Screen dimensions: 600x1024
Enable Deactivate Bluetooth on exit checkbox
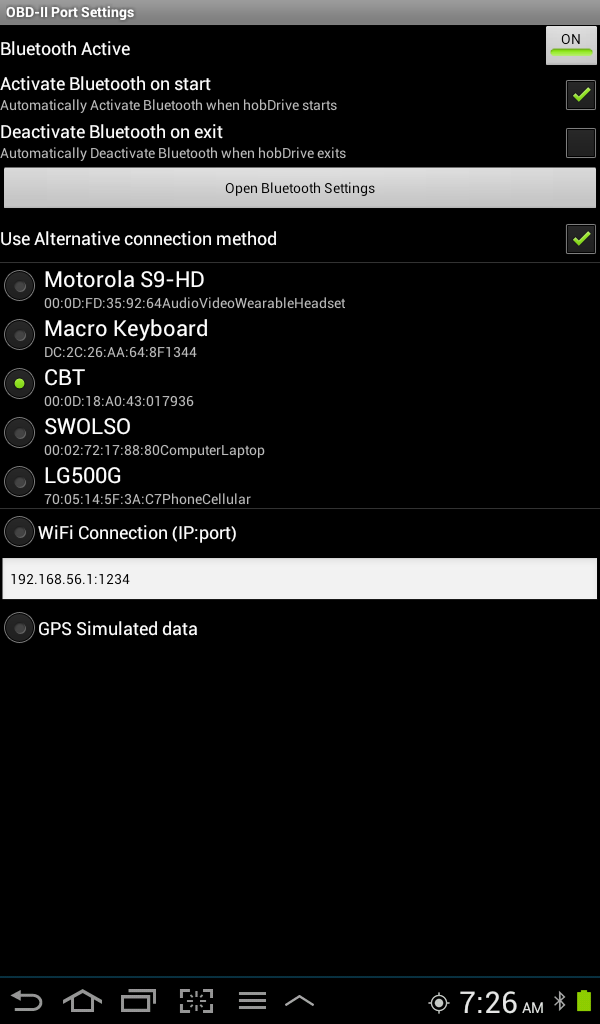coord(580,143)
